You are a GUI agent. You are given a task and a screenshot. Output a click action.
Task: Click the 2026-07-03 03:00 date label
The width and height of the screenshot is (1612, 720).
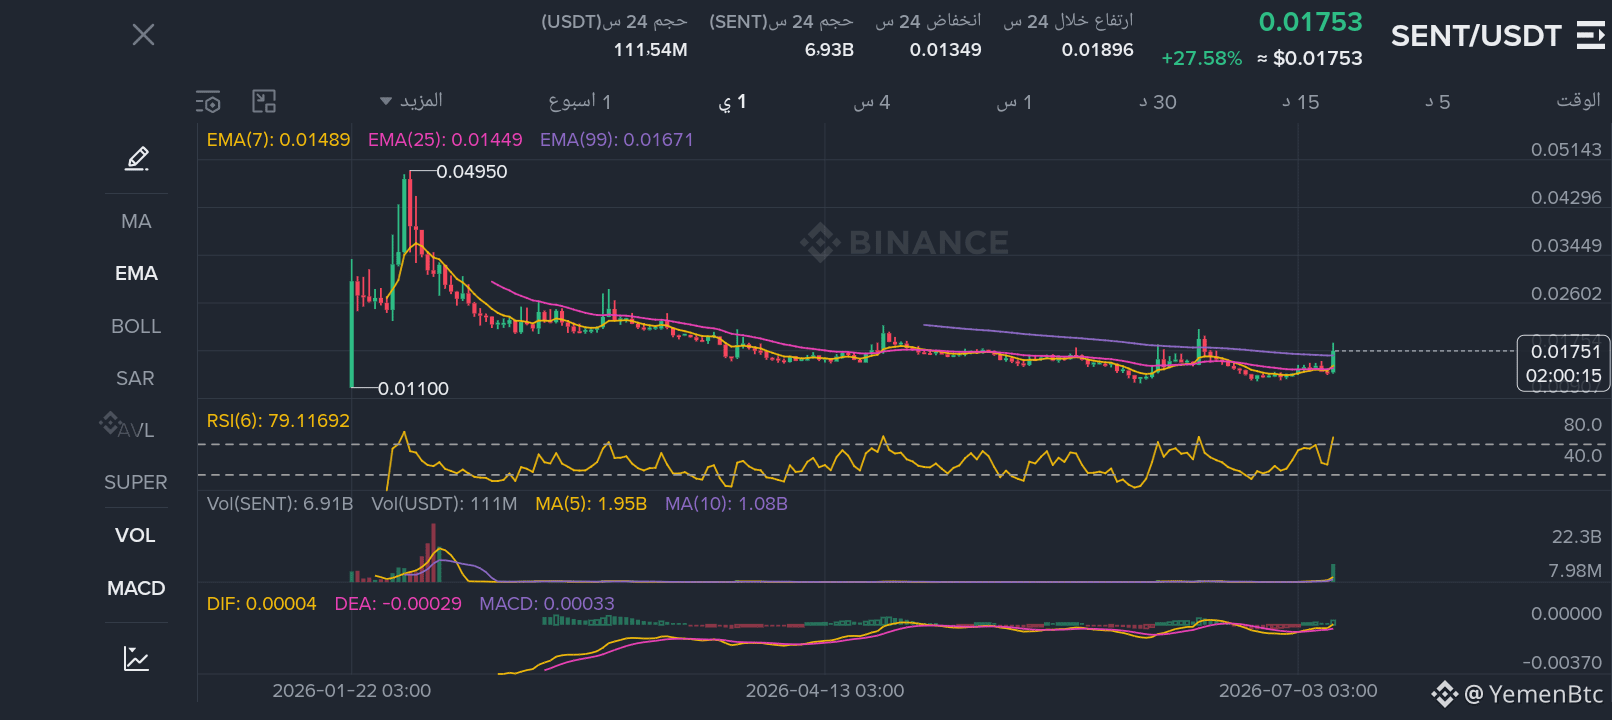click(1298, 691)
